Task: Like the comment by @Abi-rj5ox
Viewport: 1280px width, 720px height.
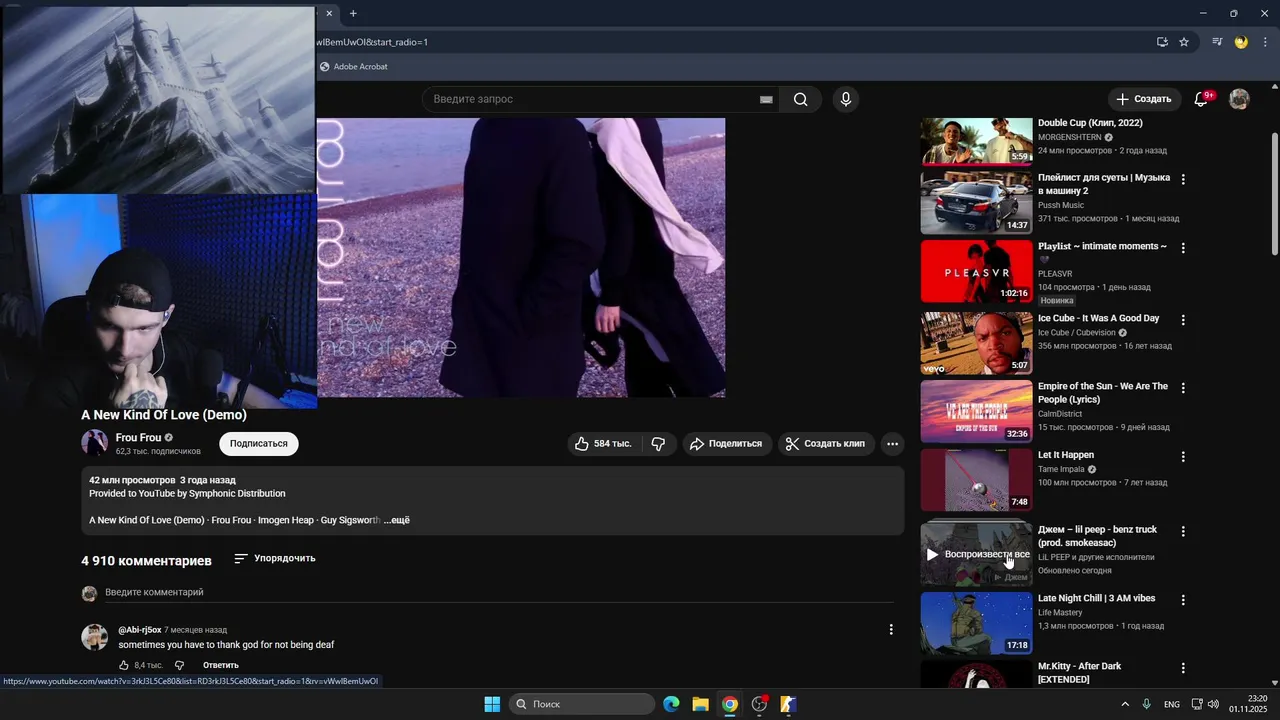Action: [124, 665]
